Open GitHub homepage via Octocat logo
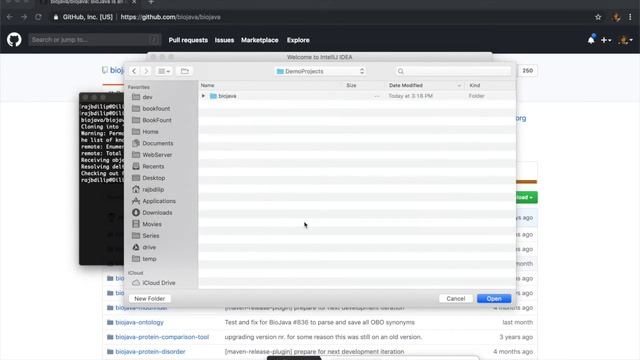Screen dimensions: 640x360 [x=14, y=40]
